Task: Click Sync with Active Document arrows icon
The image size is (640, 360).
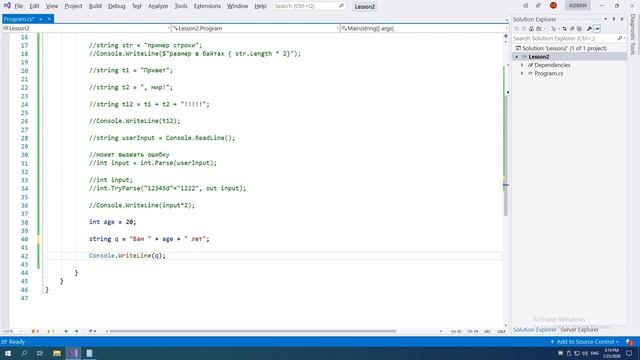Action: click(x=564, y=29)
